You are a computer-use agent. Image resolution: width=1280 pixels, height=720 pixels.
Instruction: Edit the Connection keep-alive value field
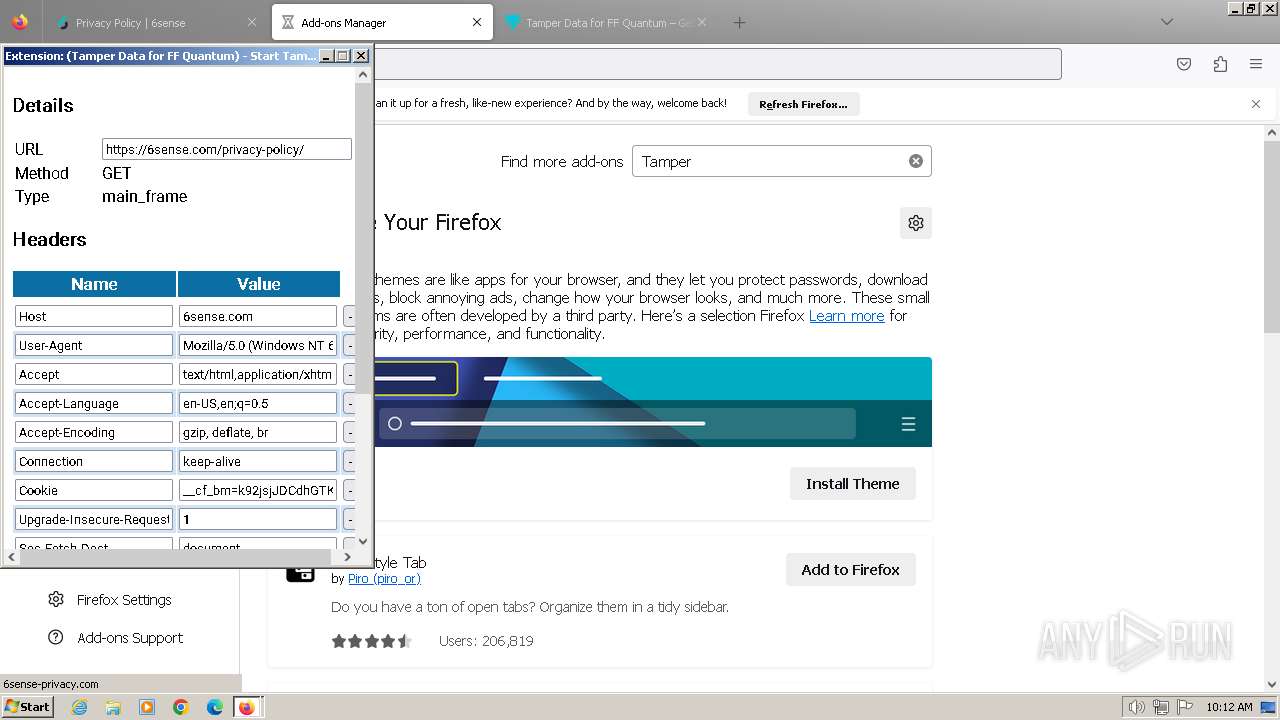258,461
